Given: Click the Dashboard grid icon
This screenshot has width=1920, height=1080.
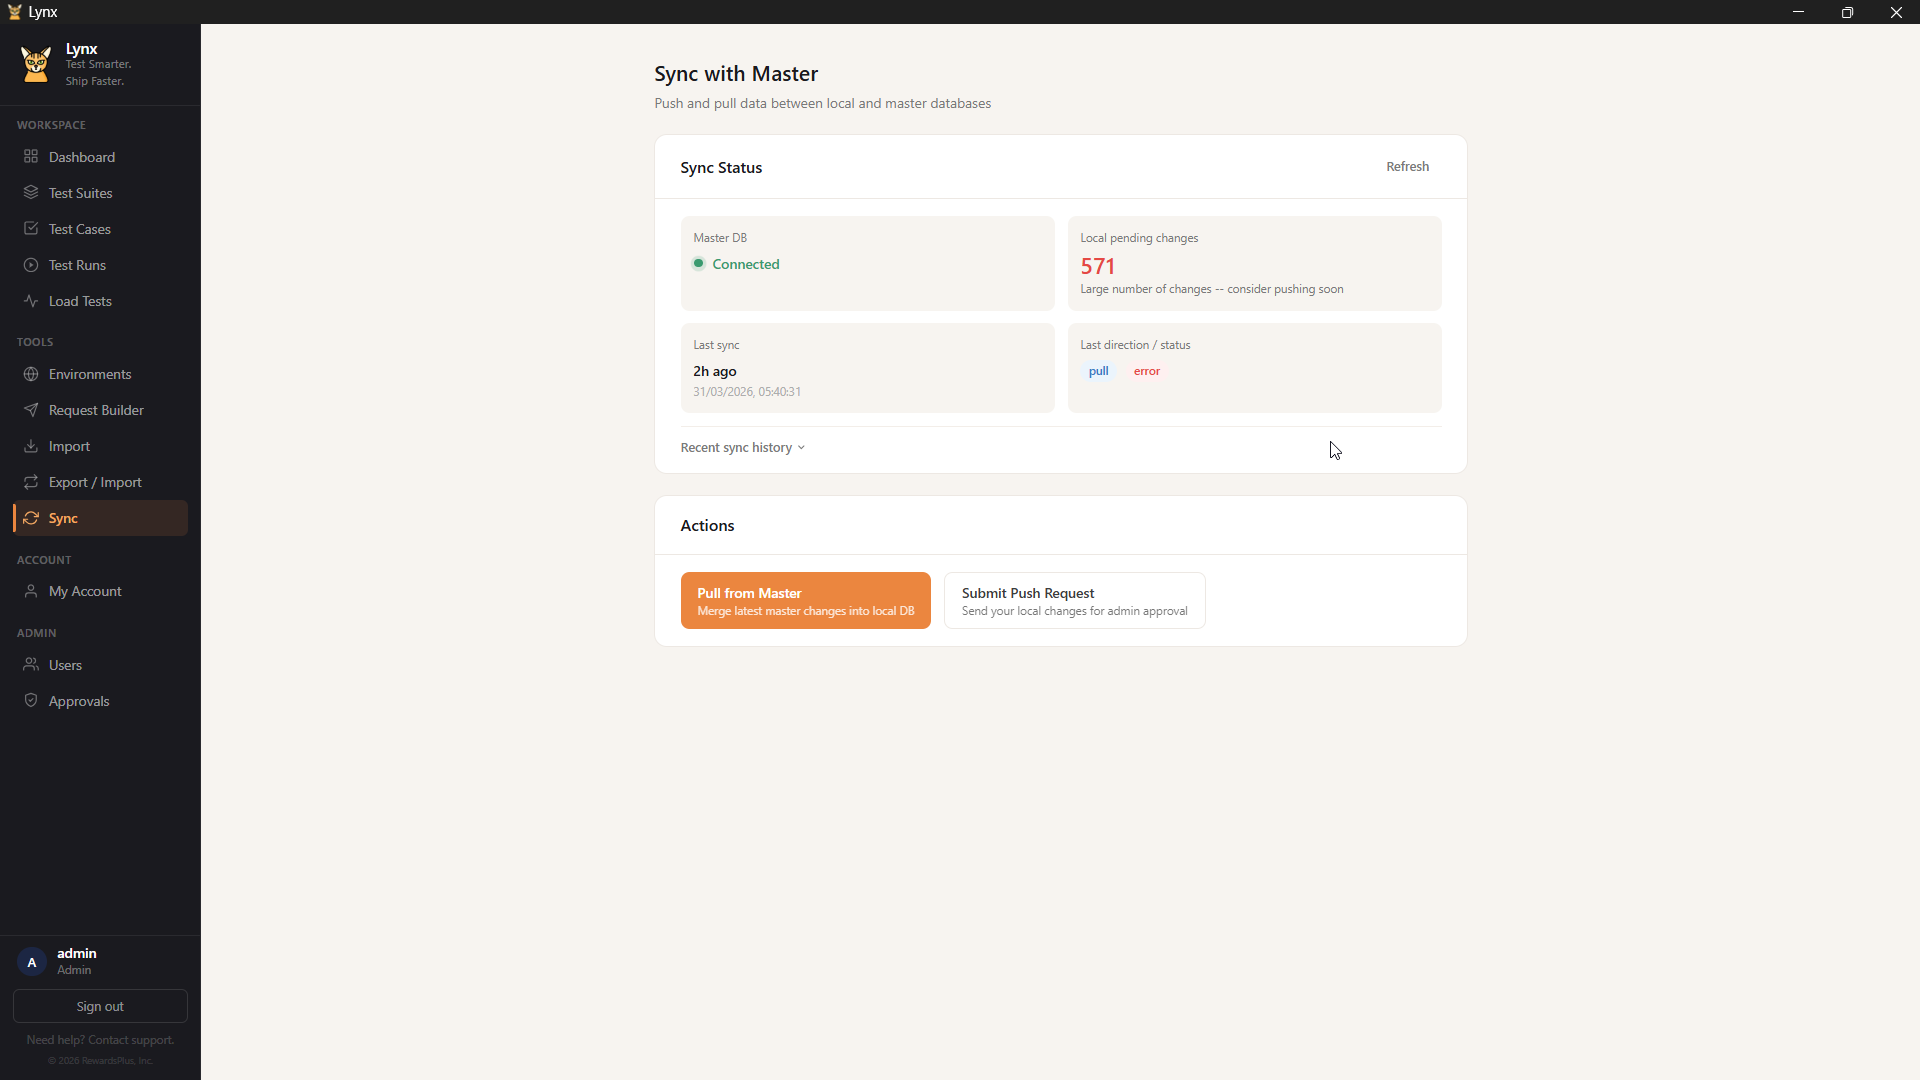Looking at the screenshot, I should (31, 157).
